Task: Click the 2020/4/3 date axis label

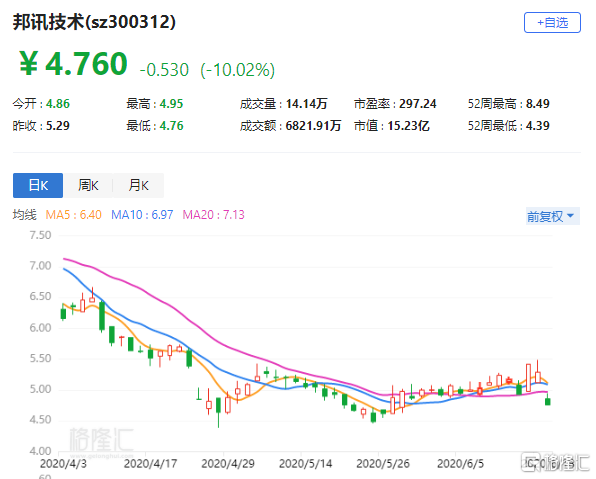Action: pos(63,464)
